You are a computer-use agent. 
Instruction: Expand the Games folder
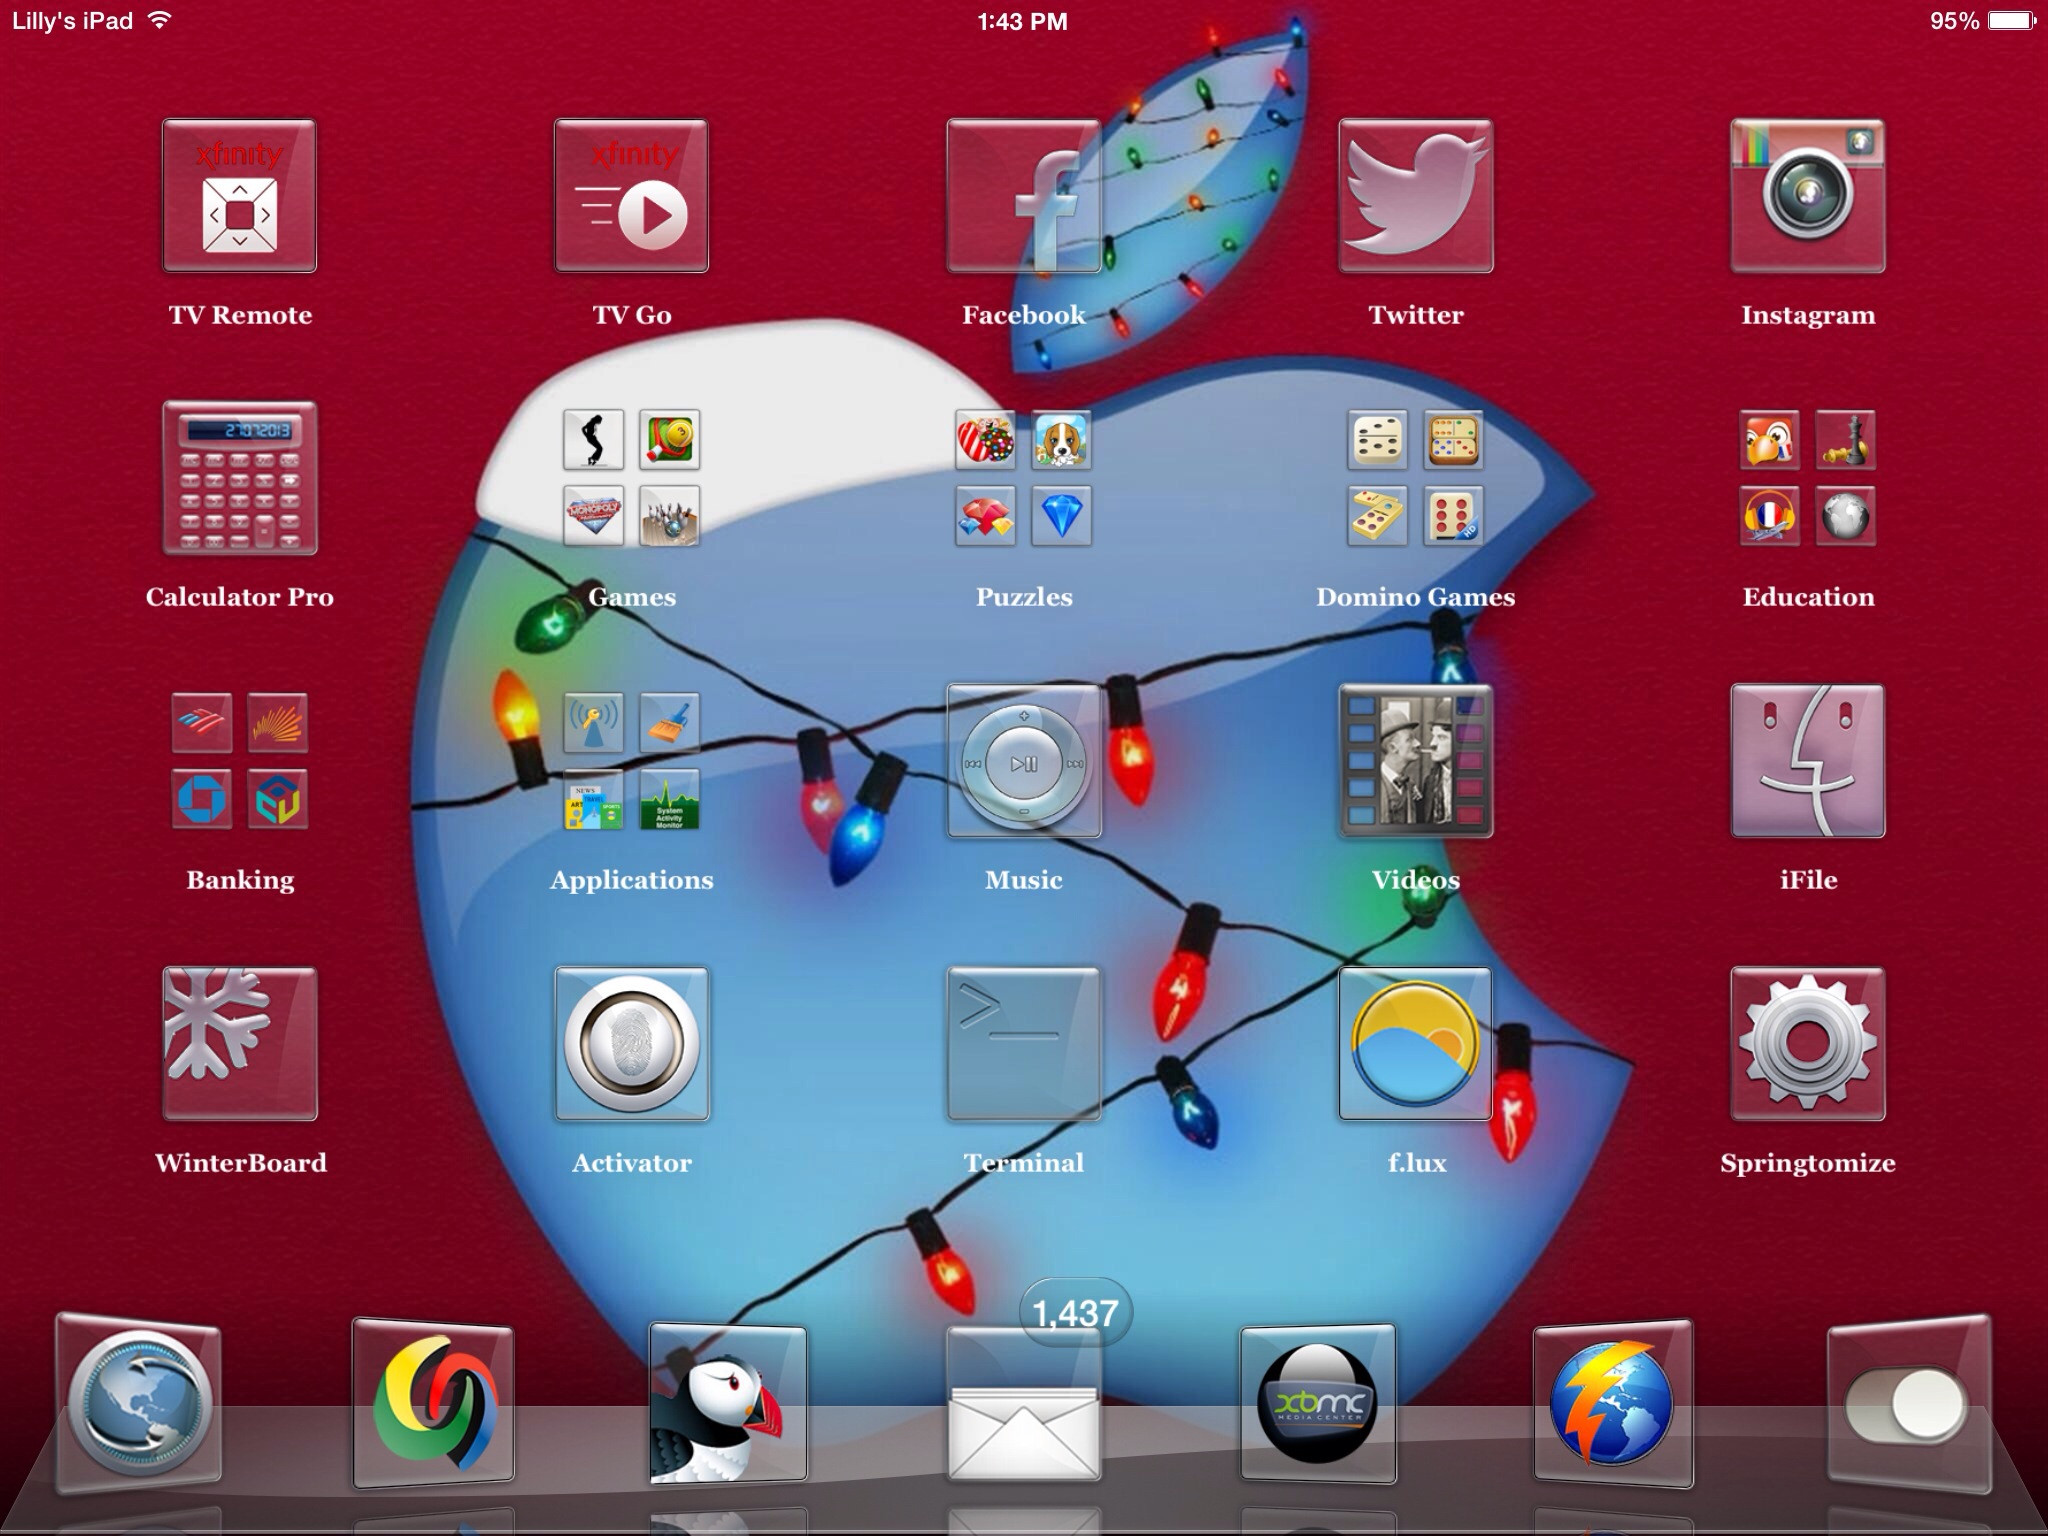pos(632,478)
